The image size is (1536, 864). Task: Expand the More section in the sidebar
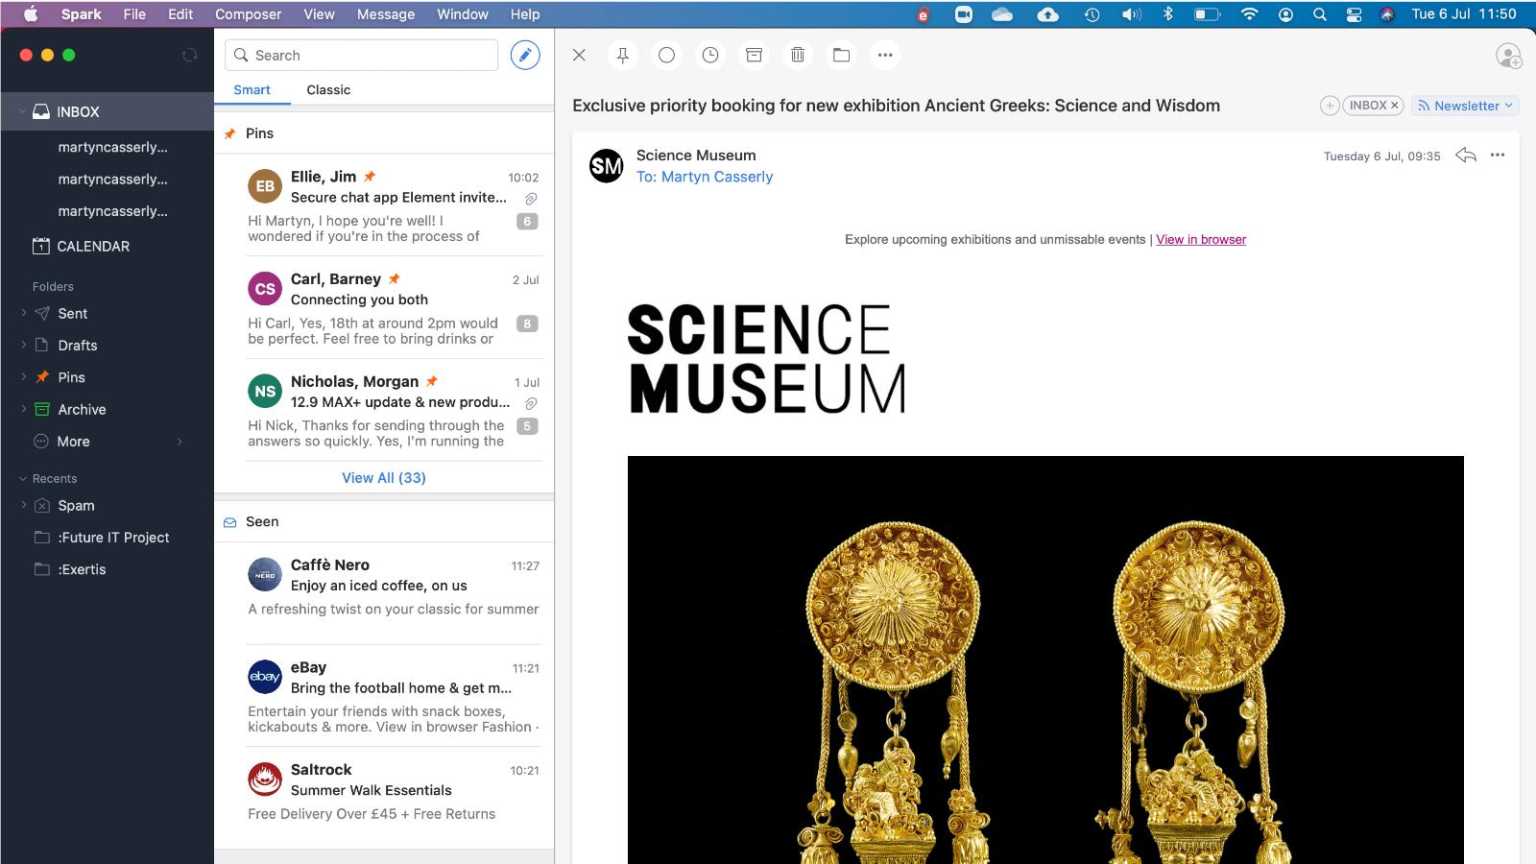[x=179, y=441]
